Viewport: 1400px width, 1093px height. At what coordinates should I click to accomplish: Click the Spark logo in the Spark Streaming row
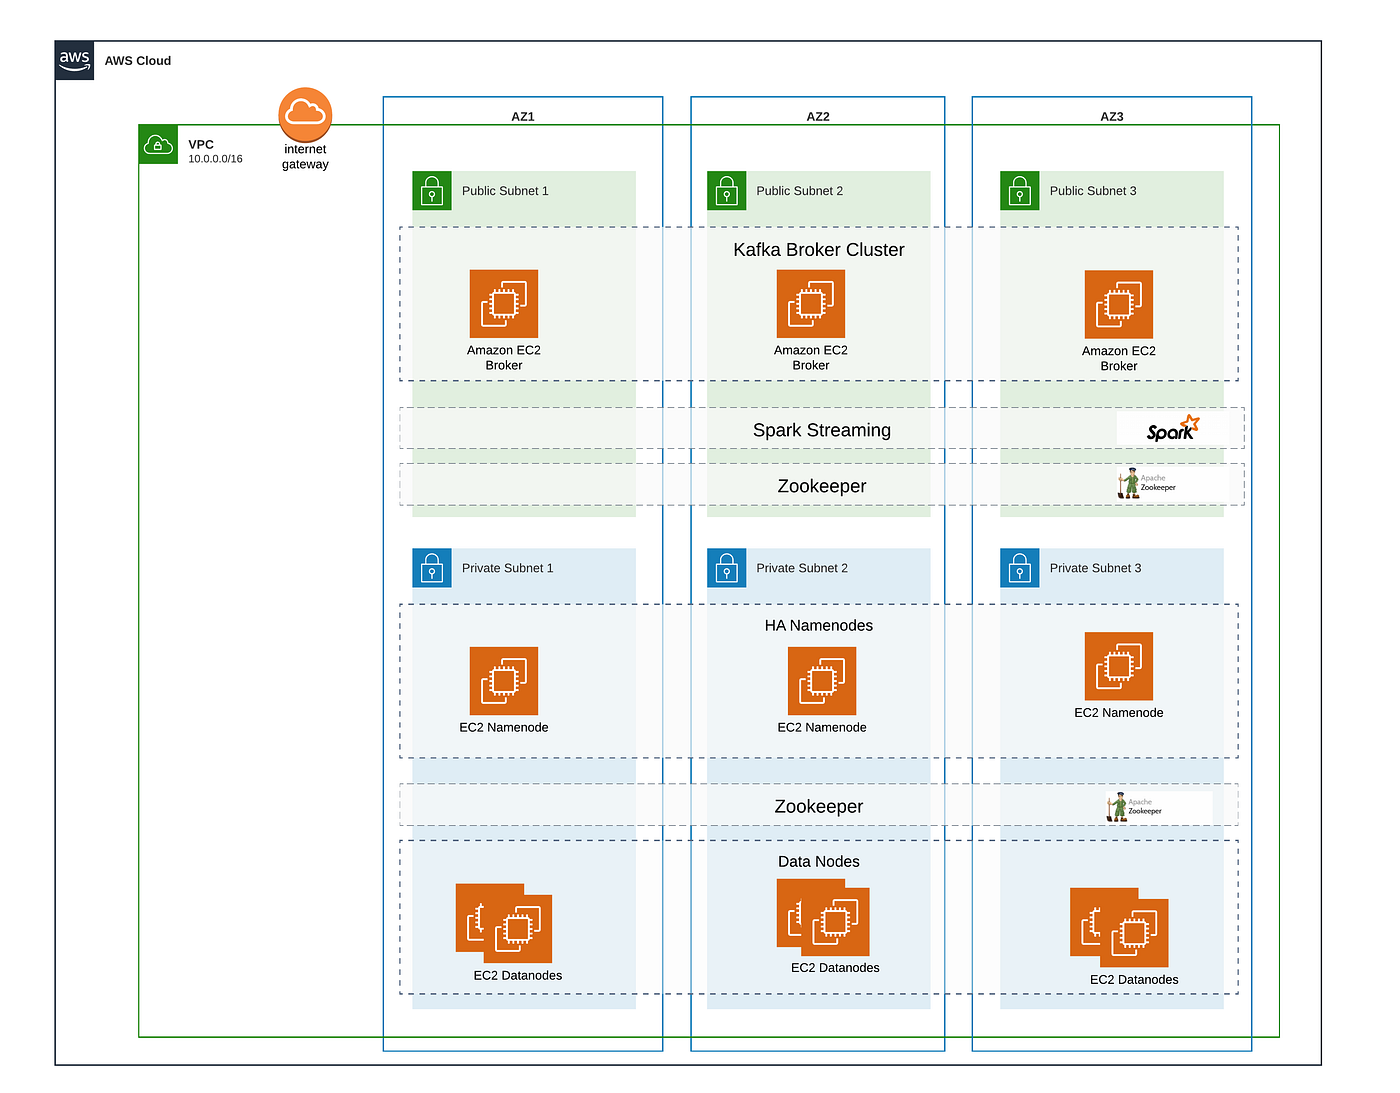click(1173, 428)
